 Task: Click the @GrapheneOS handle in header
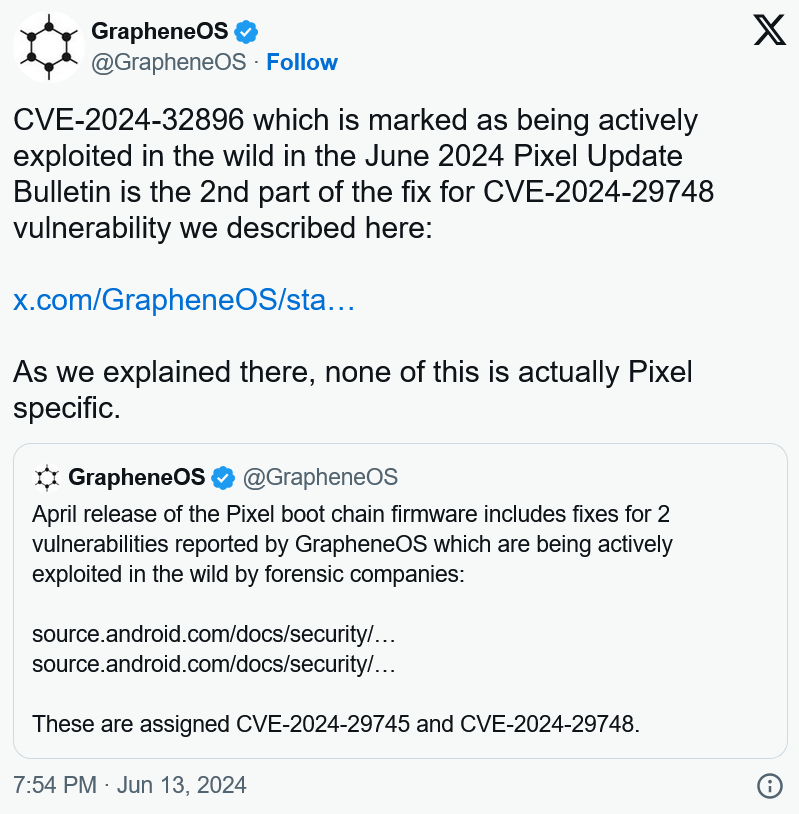point(169,62)
